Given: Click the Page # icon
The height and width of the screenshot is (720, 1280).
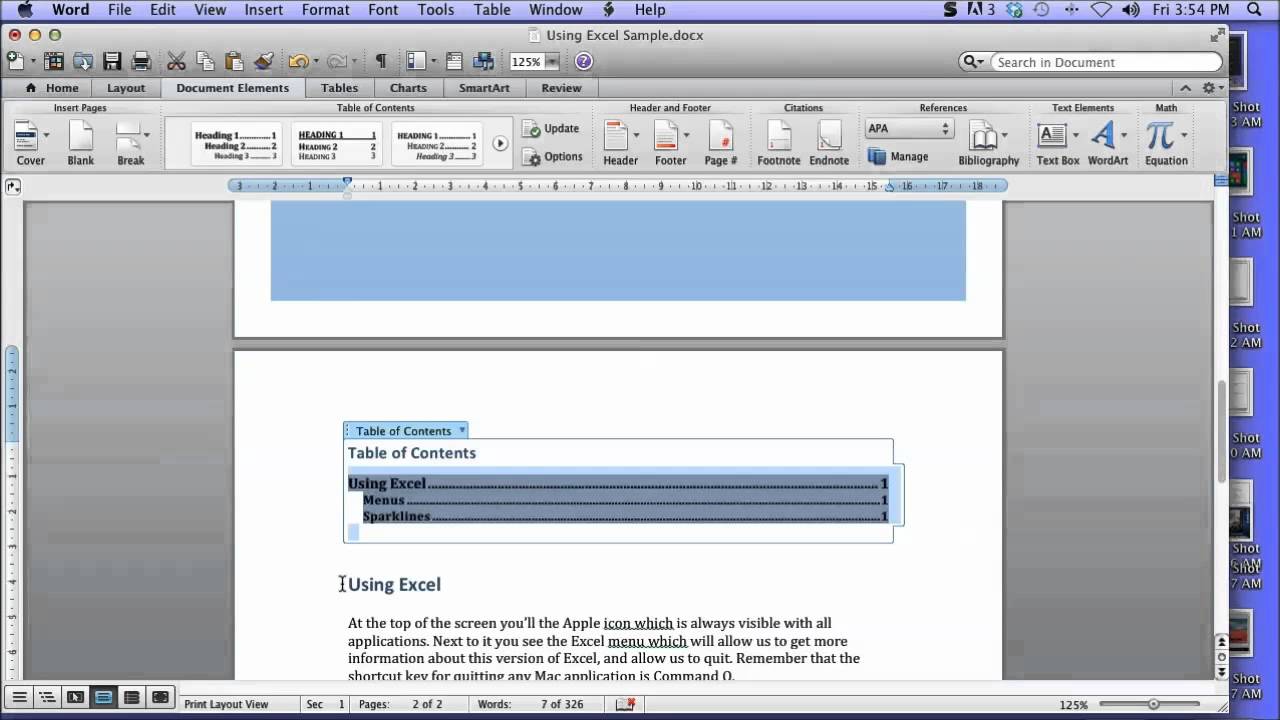Looking at the screenshot, I should [720, 143].
